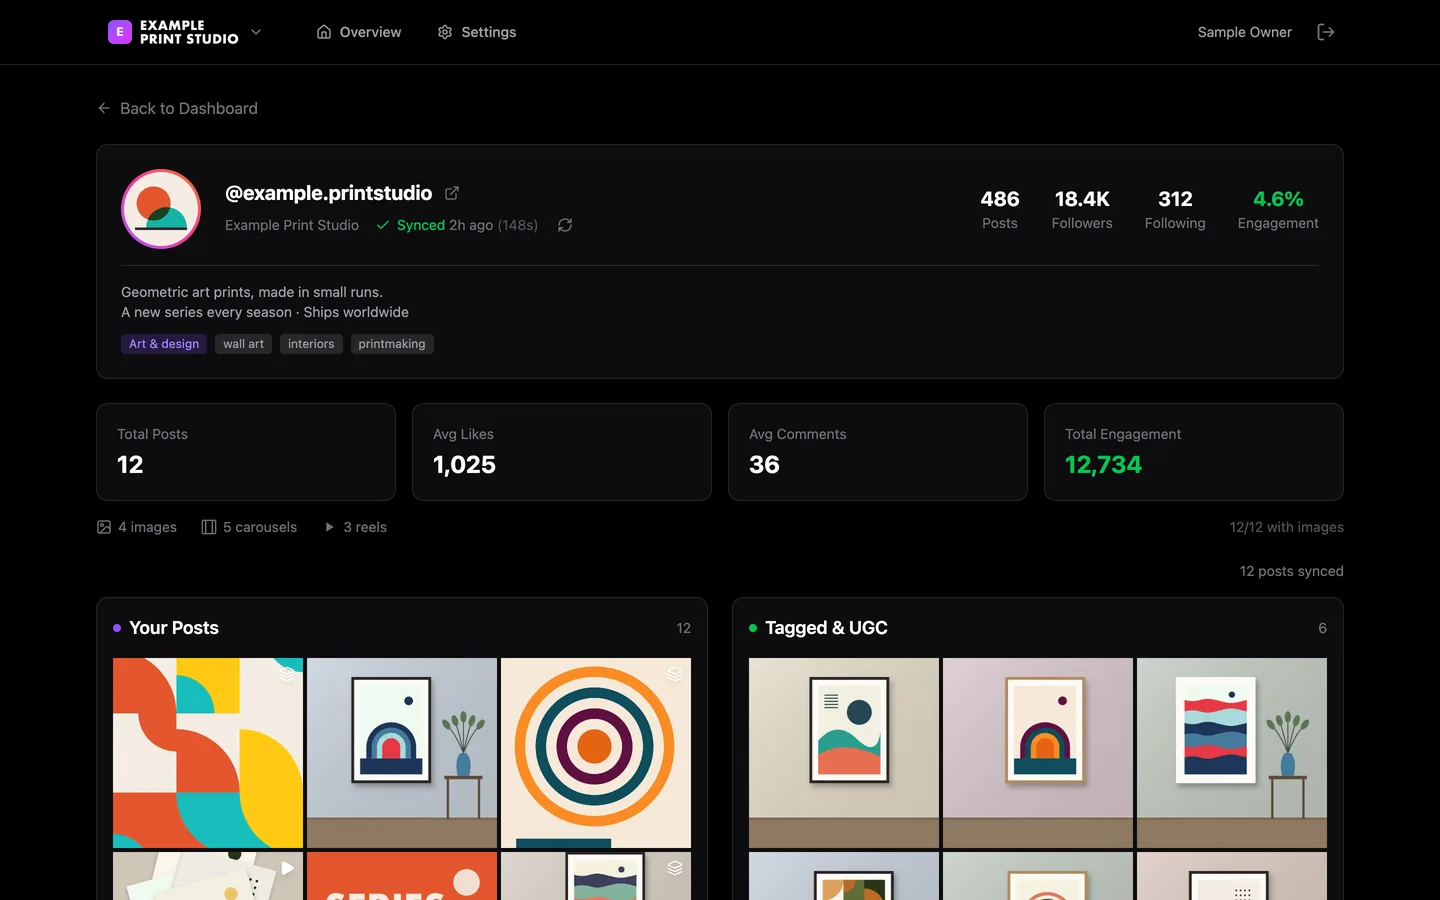Image resolution: width=1440 pixels, height=900 pixels.
Task: Open the concentric circles target post thumbnail
Action: 596,753
